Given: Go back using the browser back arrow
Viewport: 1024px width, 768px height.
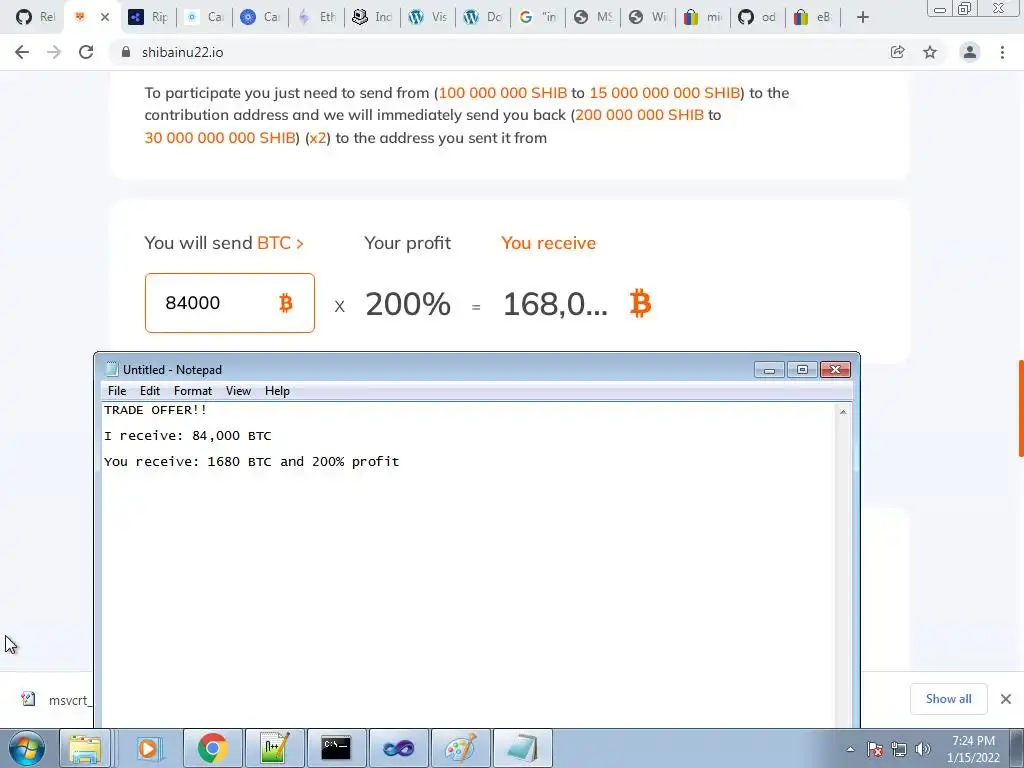Looking at the screenshot, I should [x=22, y=52].
